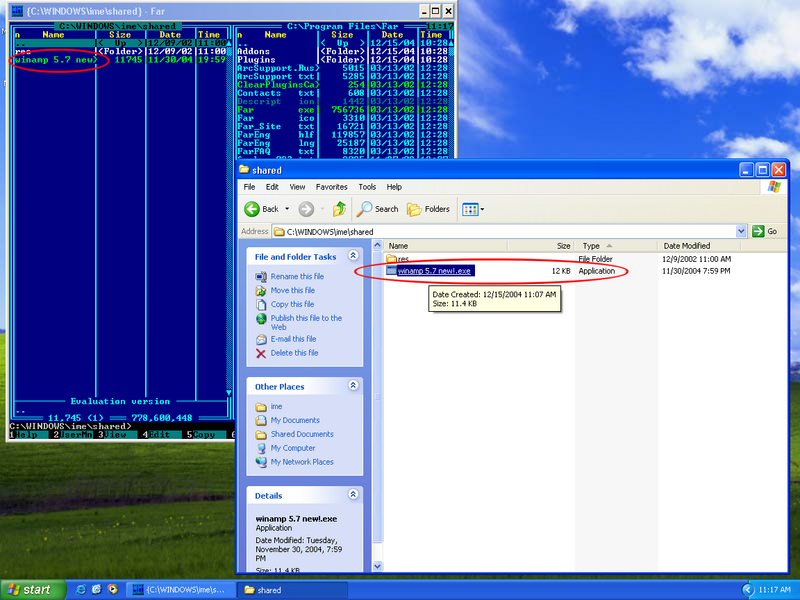Toggle the Folders pane in Explorer
The image size is (800, 600).
pos(428,209)
